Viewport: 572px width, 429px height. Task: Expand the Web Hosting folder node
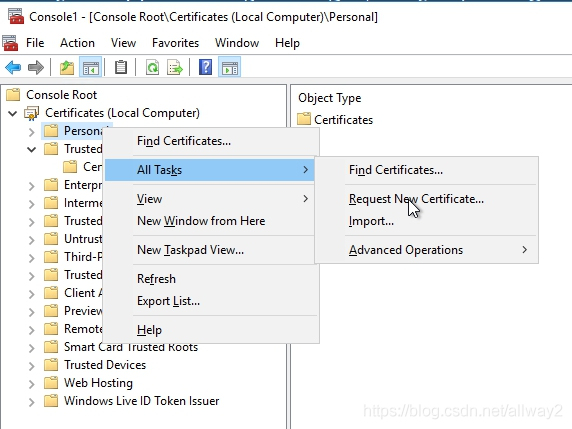pos(32,384)
